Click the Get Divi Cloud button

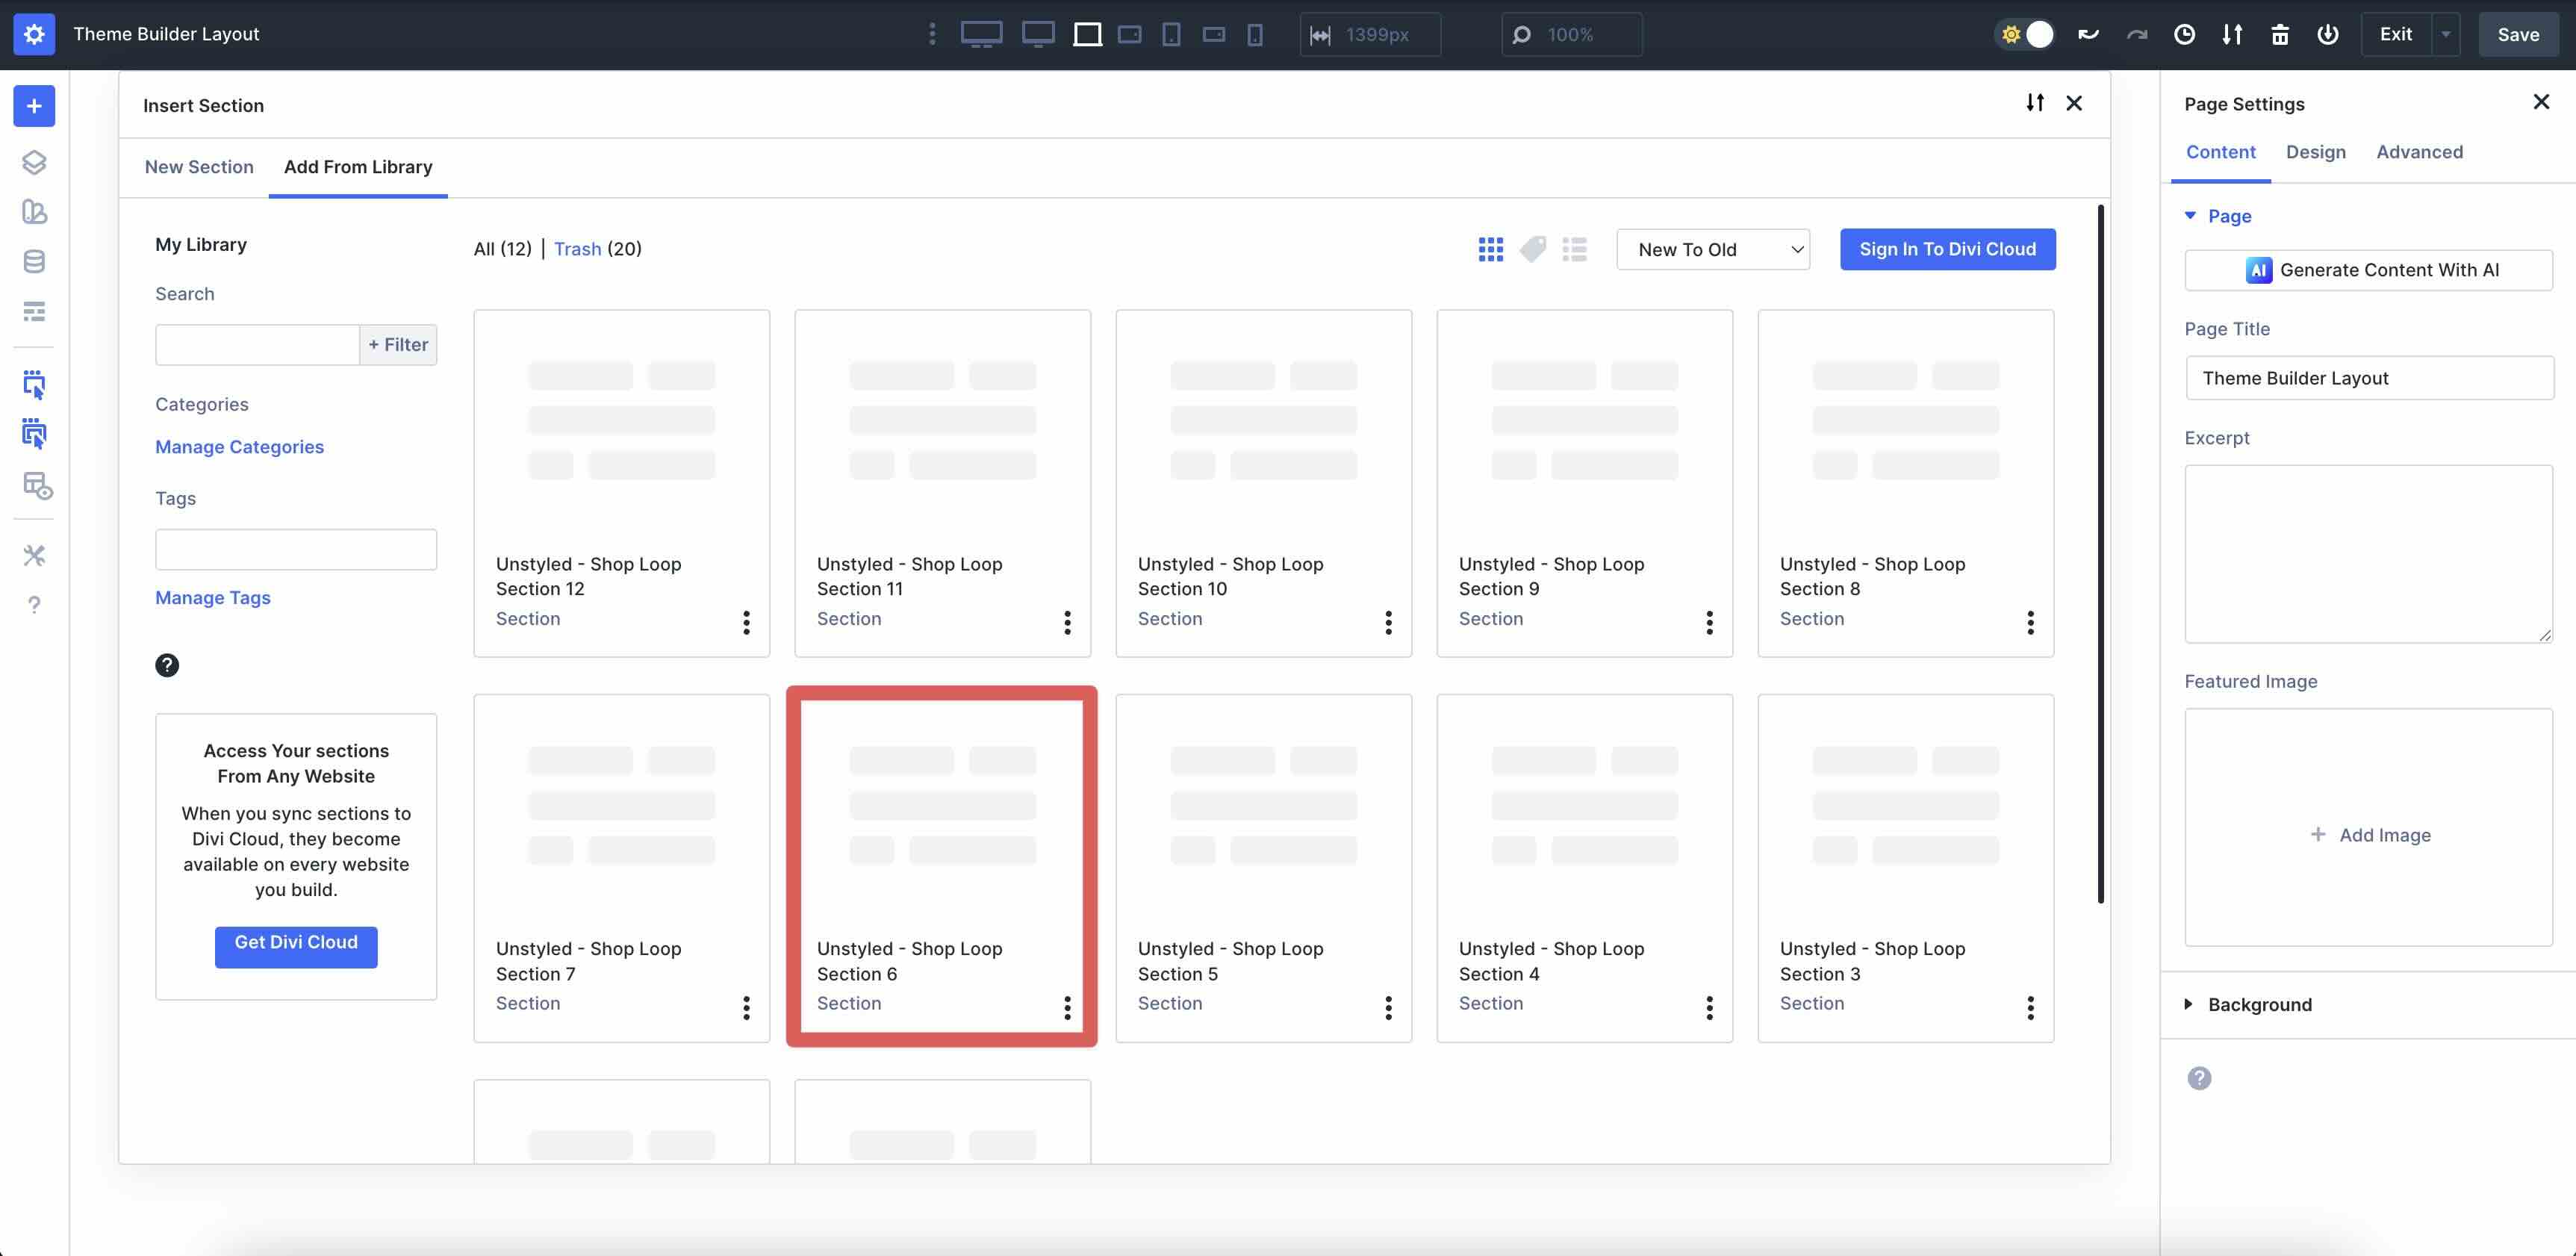tap(295, 942)
